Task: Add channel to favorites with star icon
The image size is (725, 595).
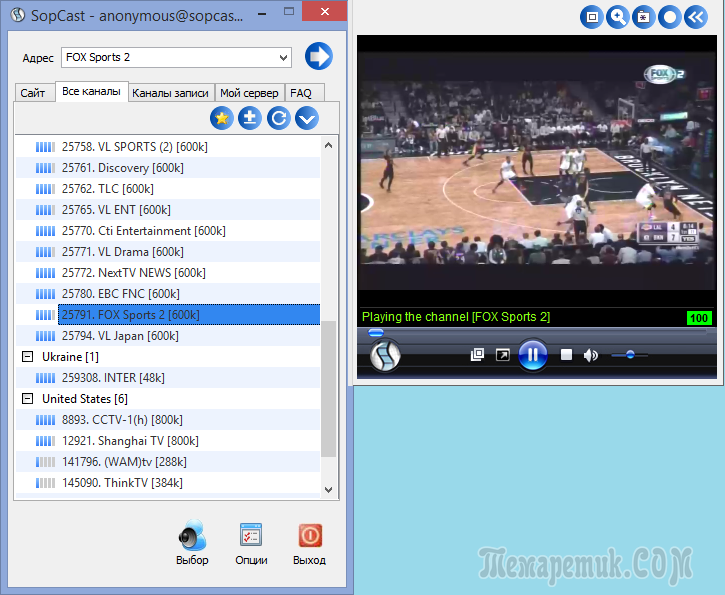Action: coord(222,118)
